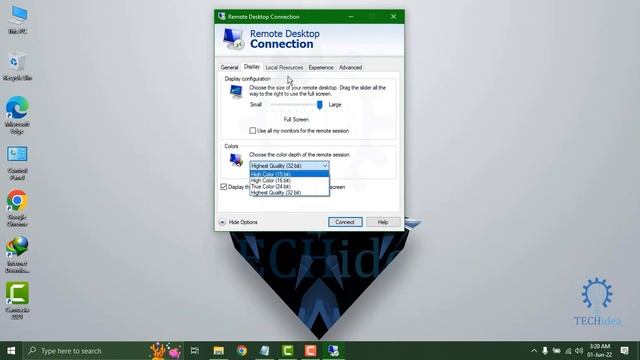Open Task View from the taskbar
Screen dimensions: 640x360
(195, 351)
